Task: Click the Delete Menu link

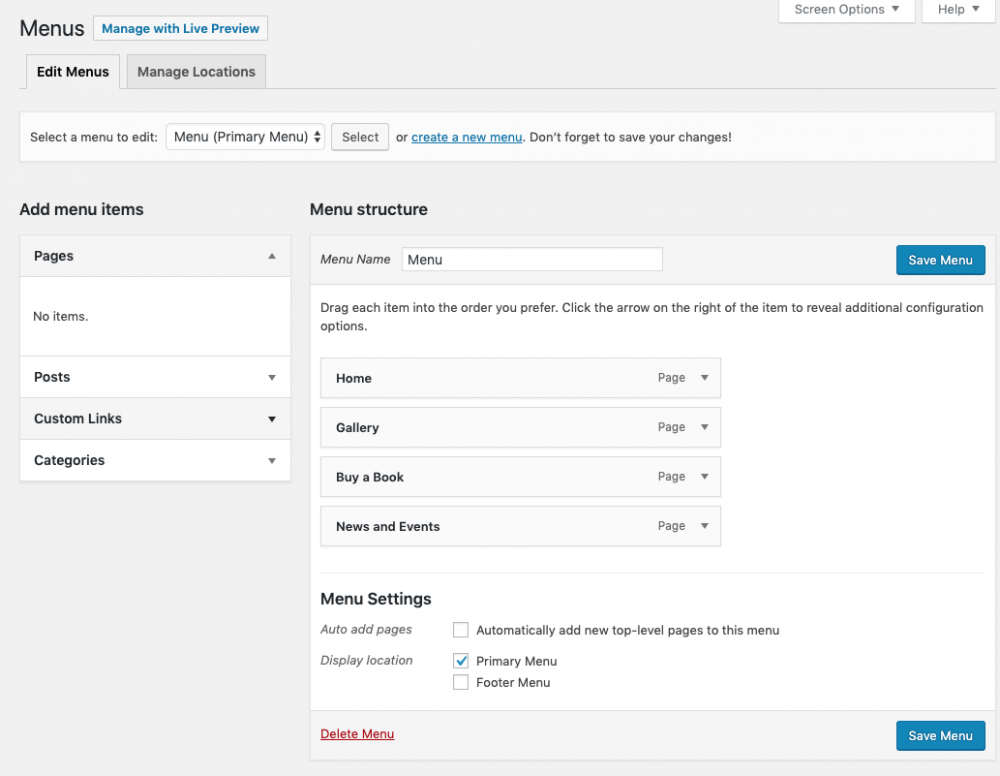Action: coord(357,734)
